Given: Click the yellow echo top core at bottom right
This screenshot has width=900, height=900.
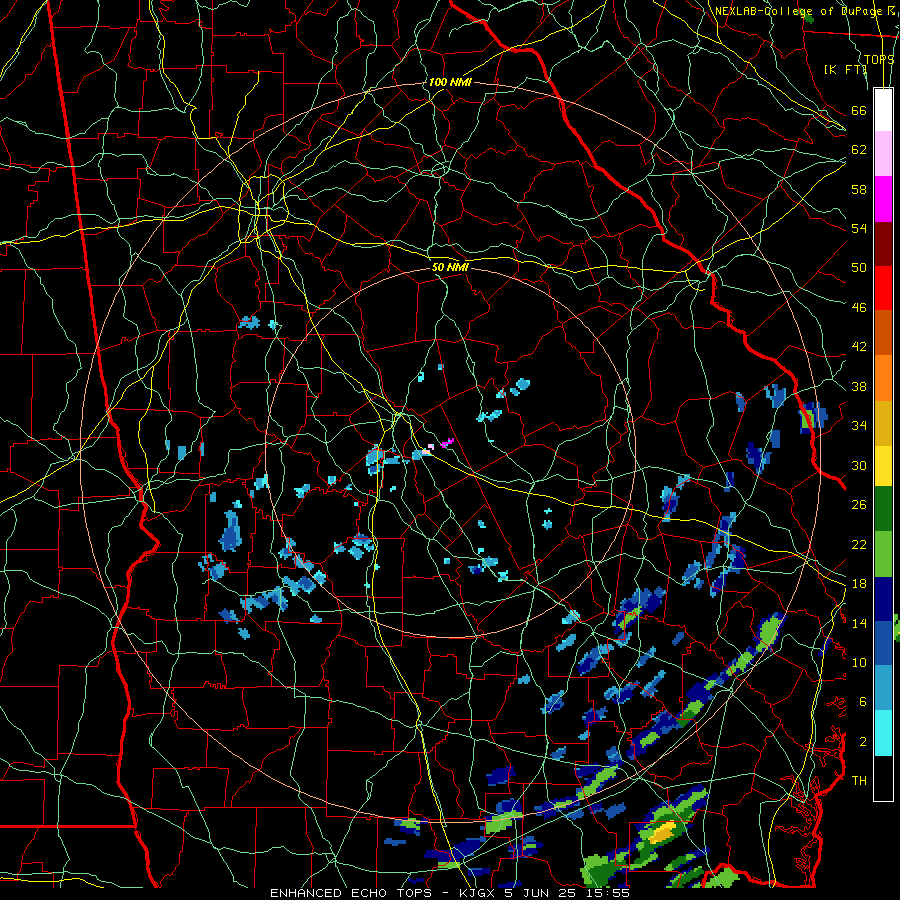Looking at the screenshot, I should click(662, 831).
